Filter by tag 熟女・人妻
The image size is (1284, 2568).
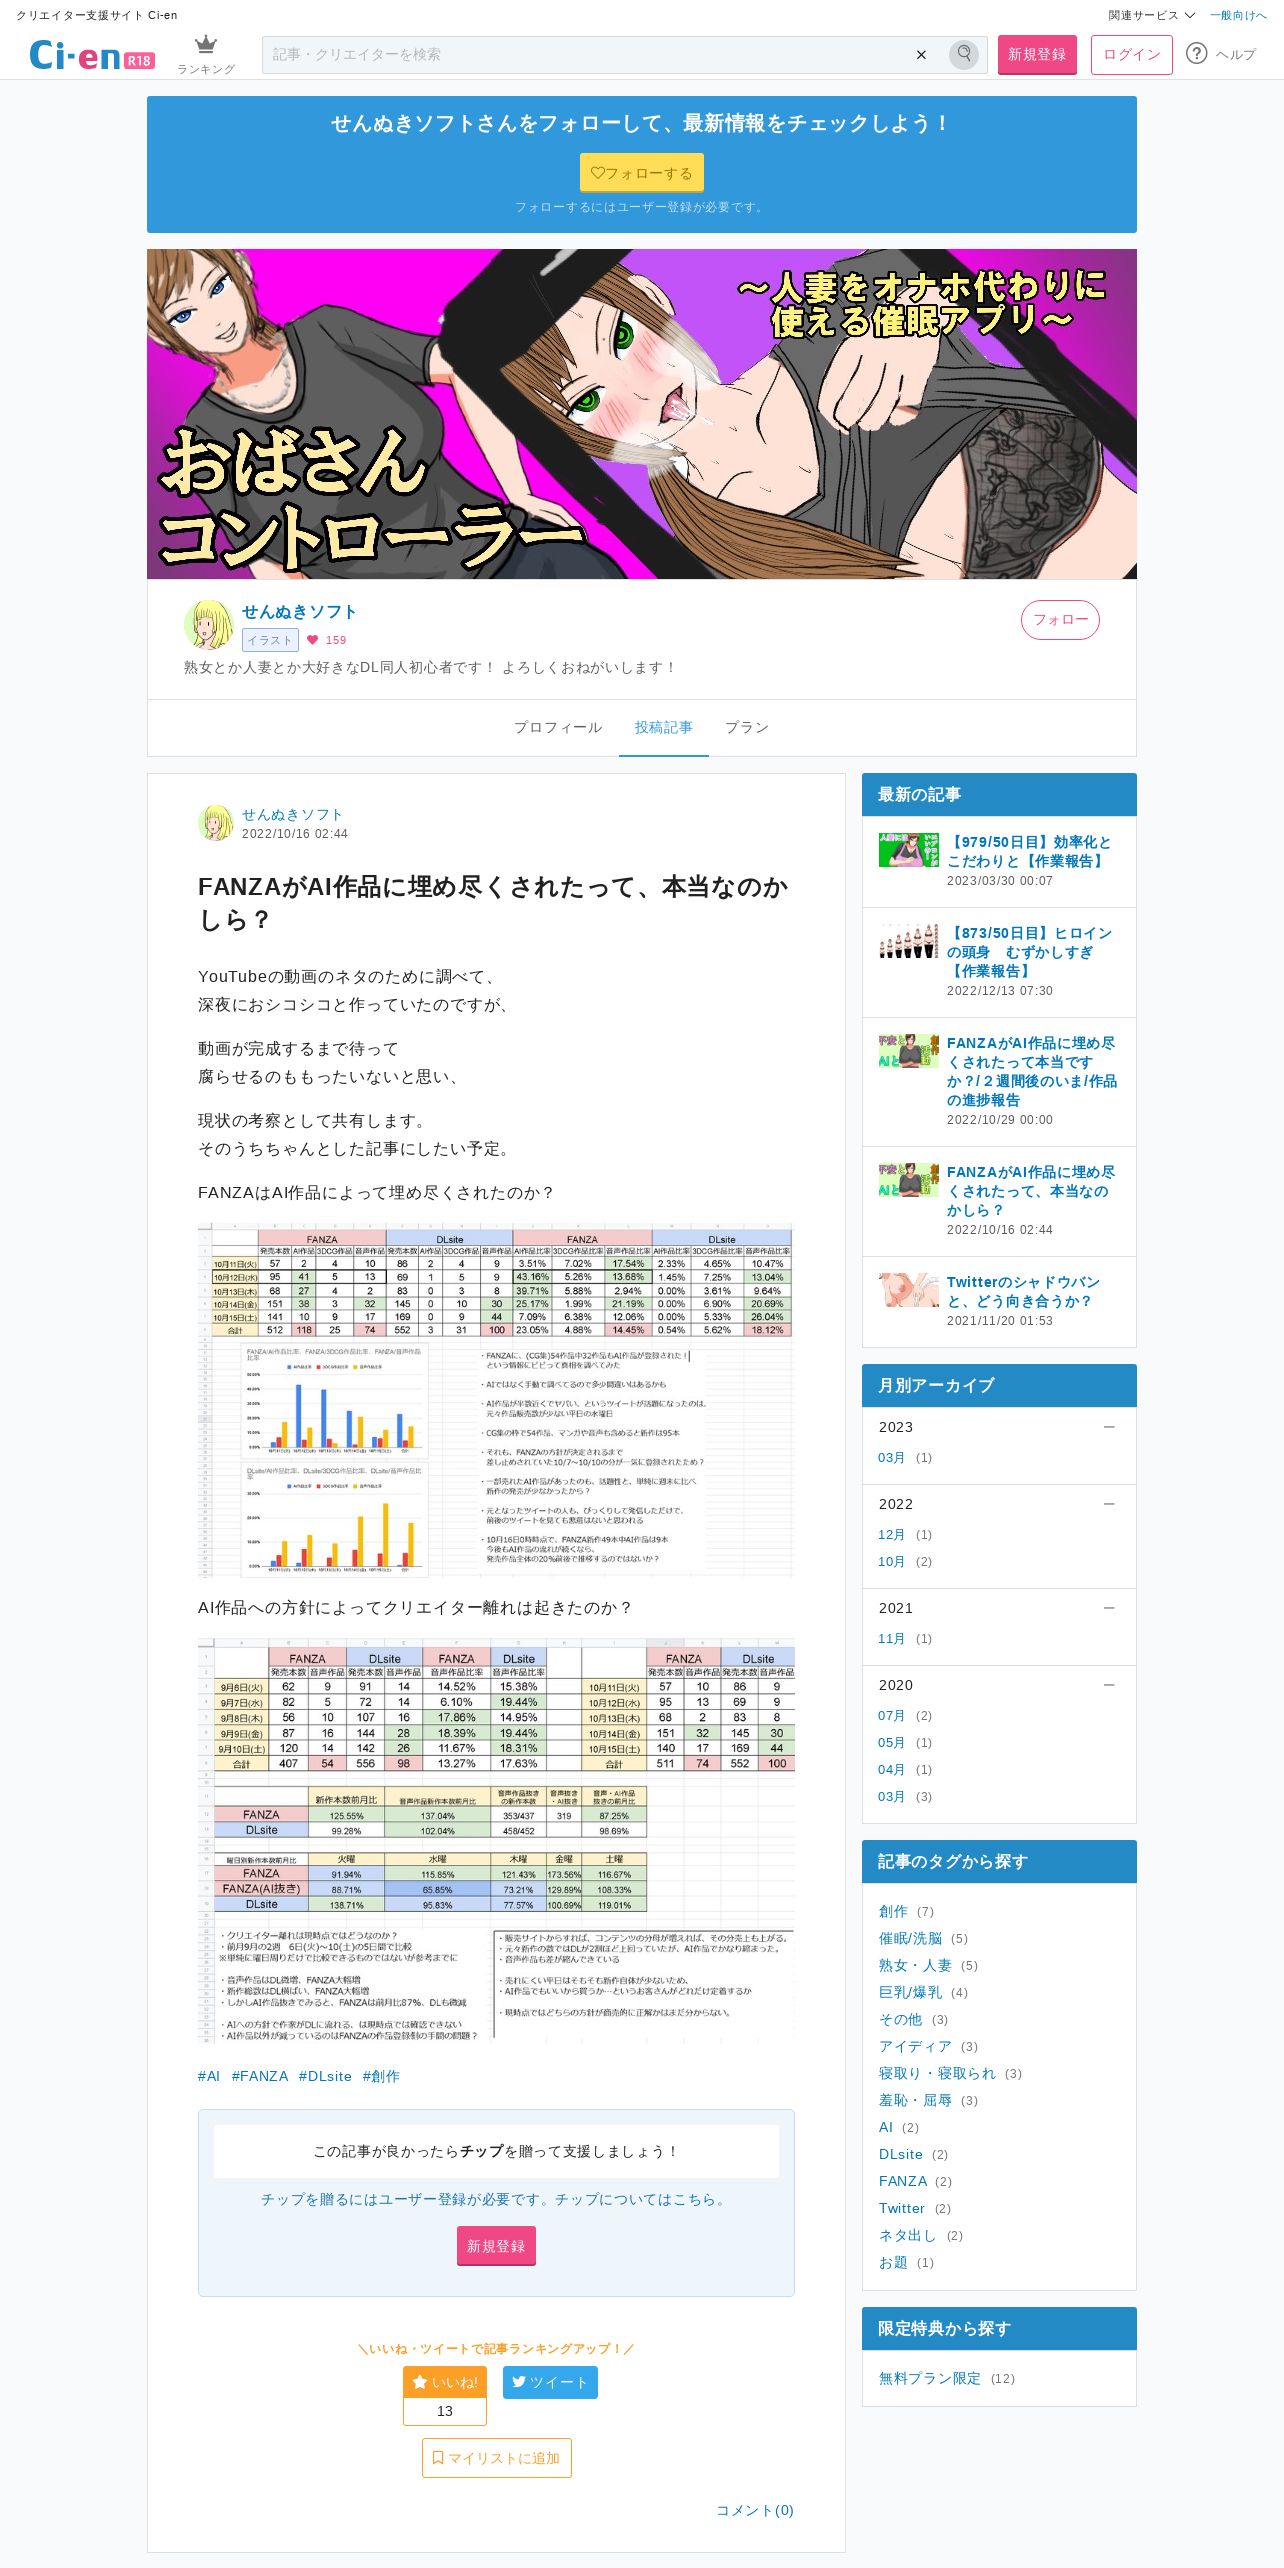pyautogui.click(x=915, y=1966)
